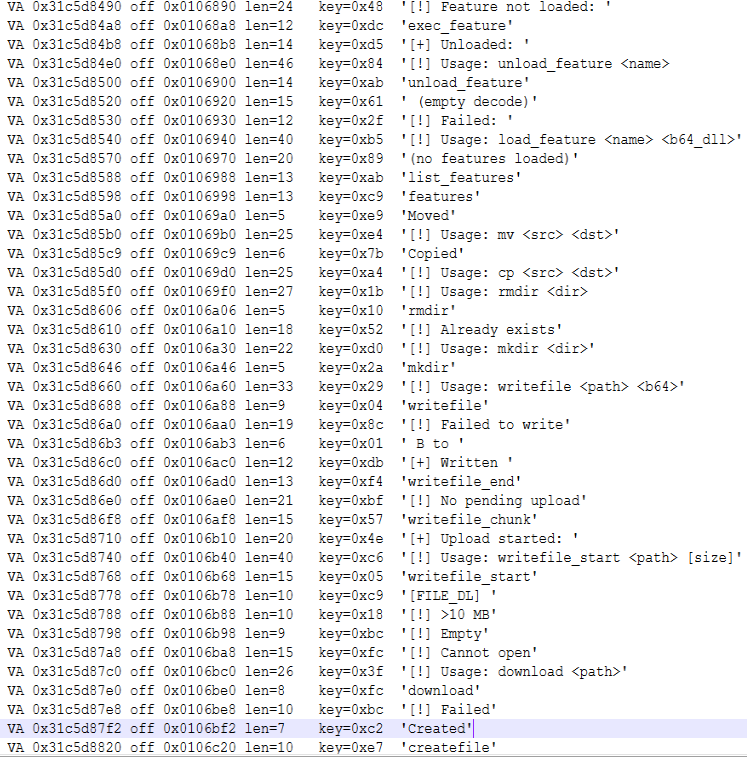Click the 'mkdir' decoded string
The height and width of the screenshot is (757, 747).
[x=428, y=367]
